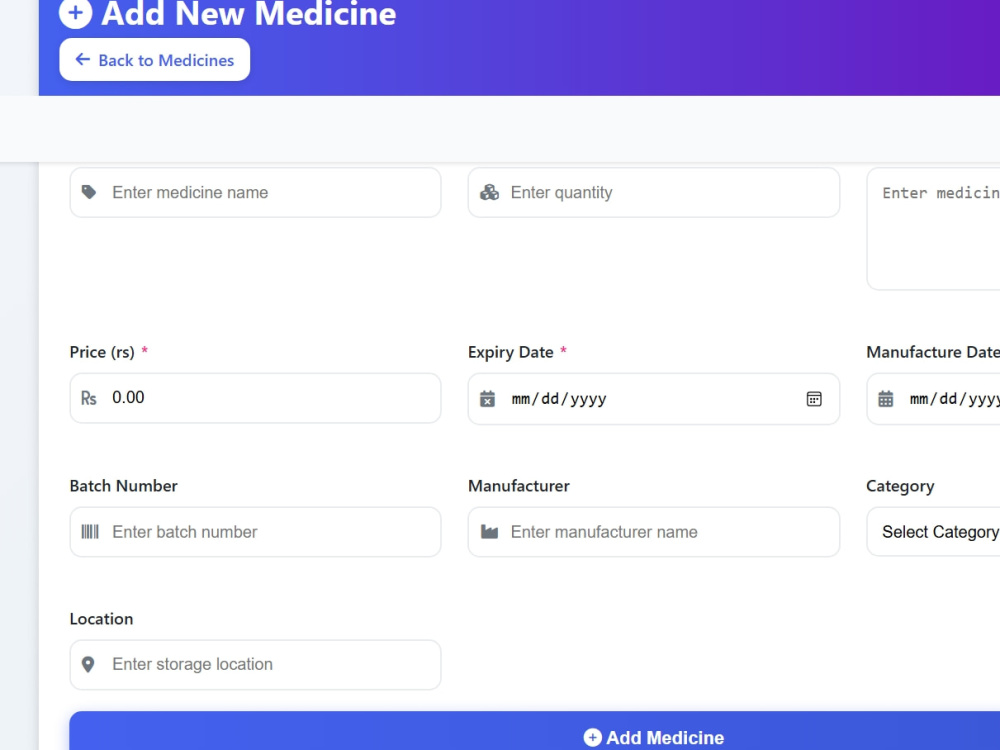
Task: Focus the Enter storage location field
Action: [x=255, y=665]
